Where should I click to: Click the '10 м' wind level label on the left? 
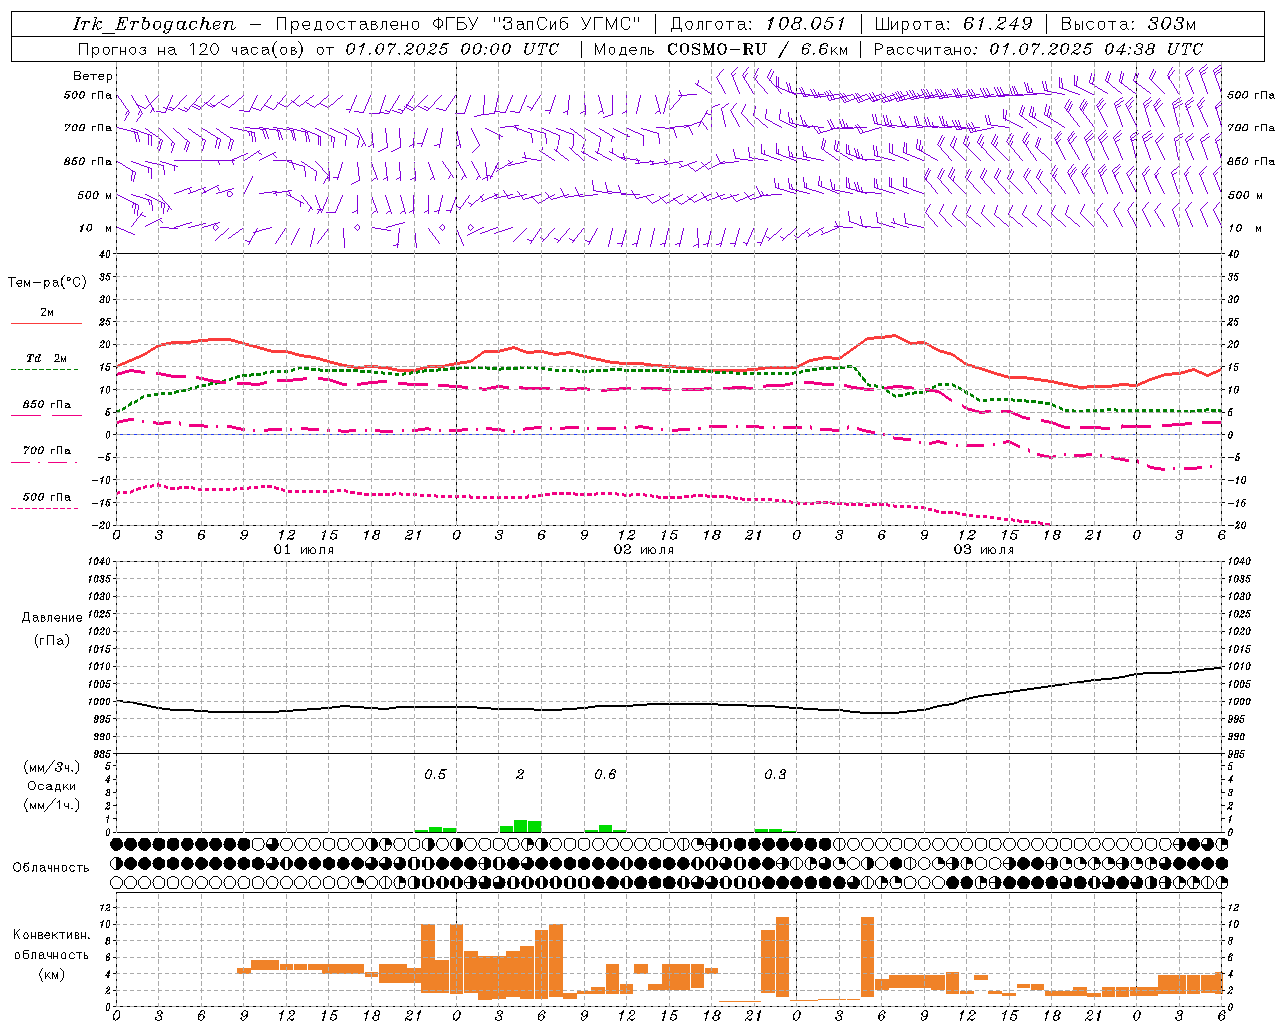pyautogui.click(x=95, y=228)
